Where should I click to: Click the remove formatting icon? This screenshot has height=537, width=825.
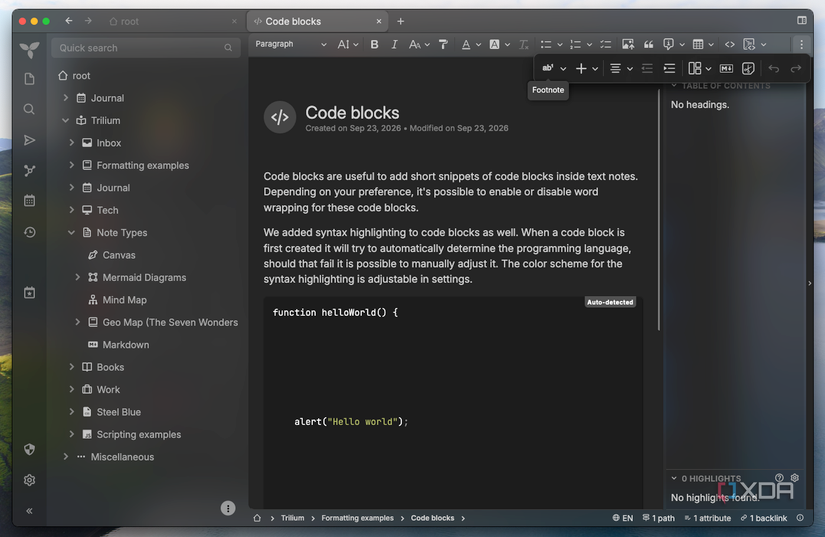click(x=523, y=45)
